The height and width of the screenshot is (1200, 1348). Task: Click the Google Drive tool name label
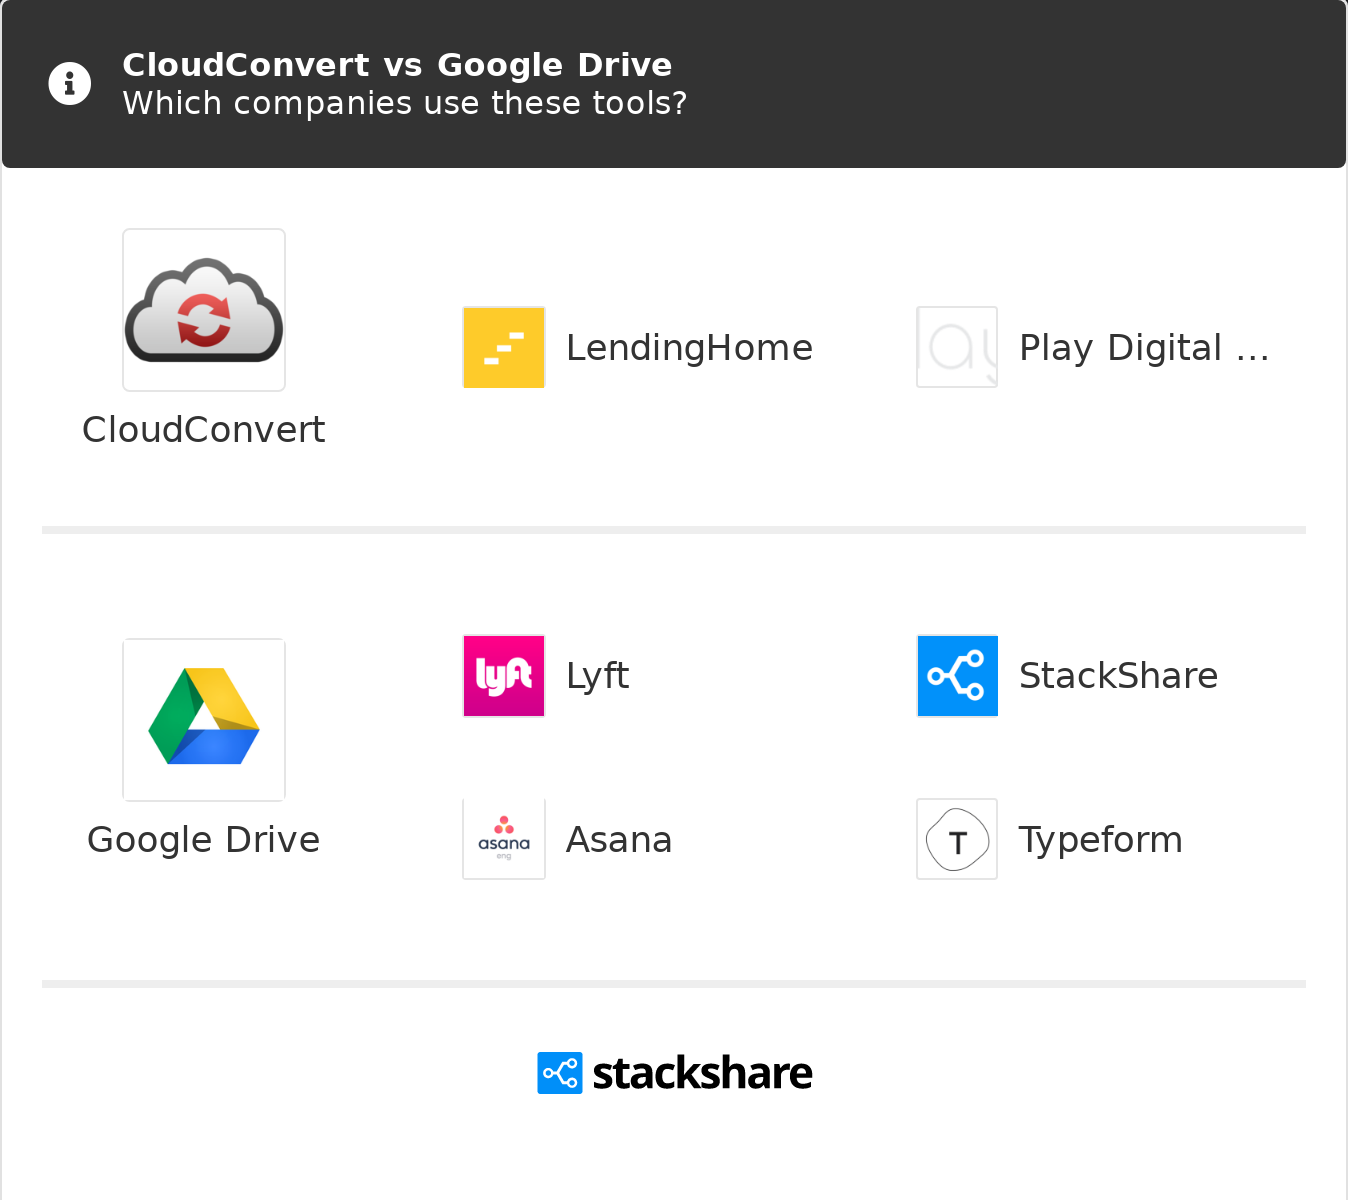click(x=204, y=840)
